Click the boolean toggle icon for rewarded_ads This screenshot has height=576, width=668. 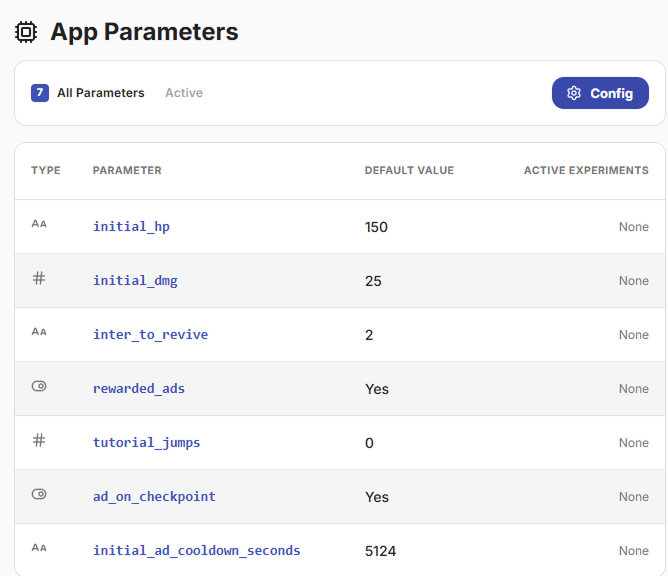click(39, 386)
